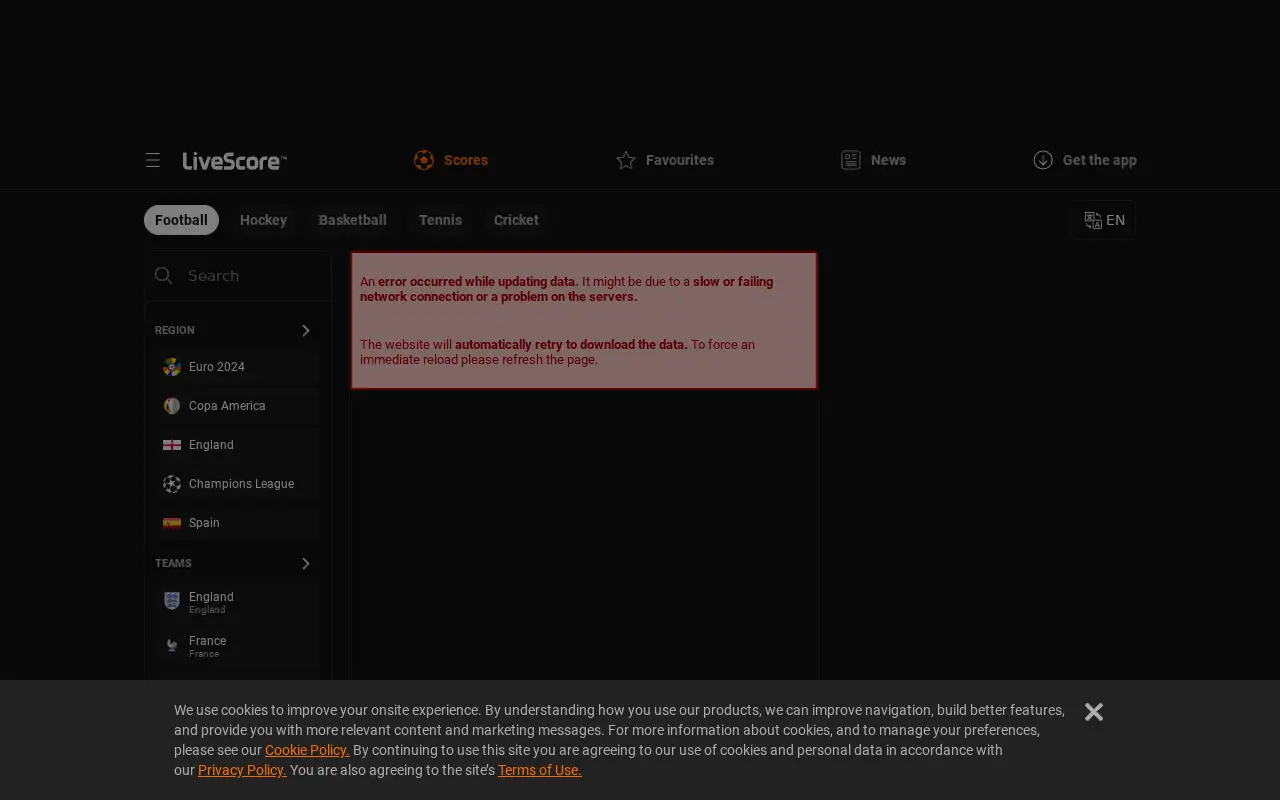1280x800 pixels.
Task: Switch to the Cricket tab
Action: (516, 220)
